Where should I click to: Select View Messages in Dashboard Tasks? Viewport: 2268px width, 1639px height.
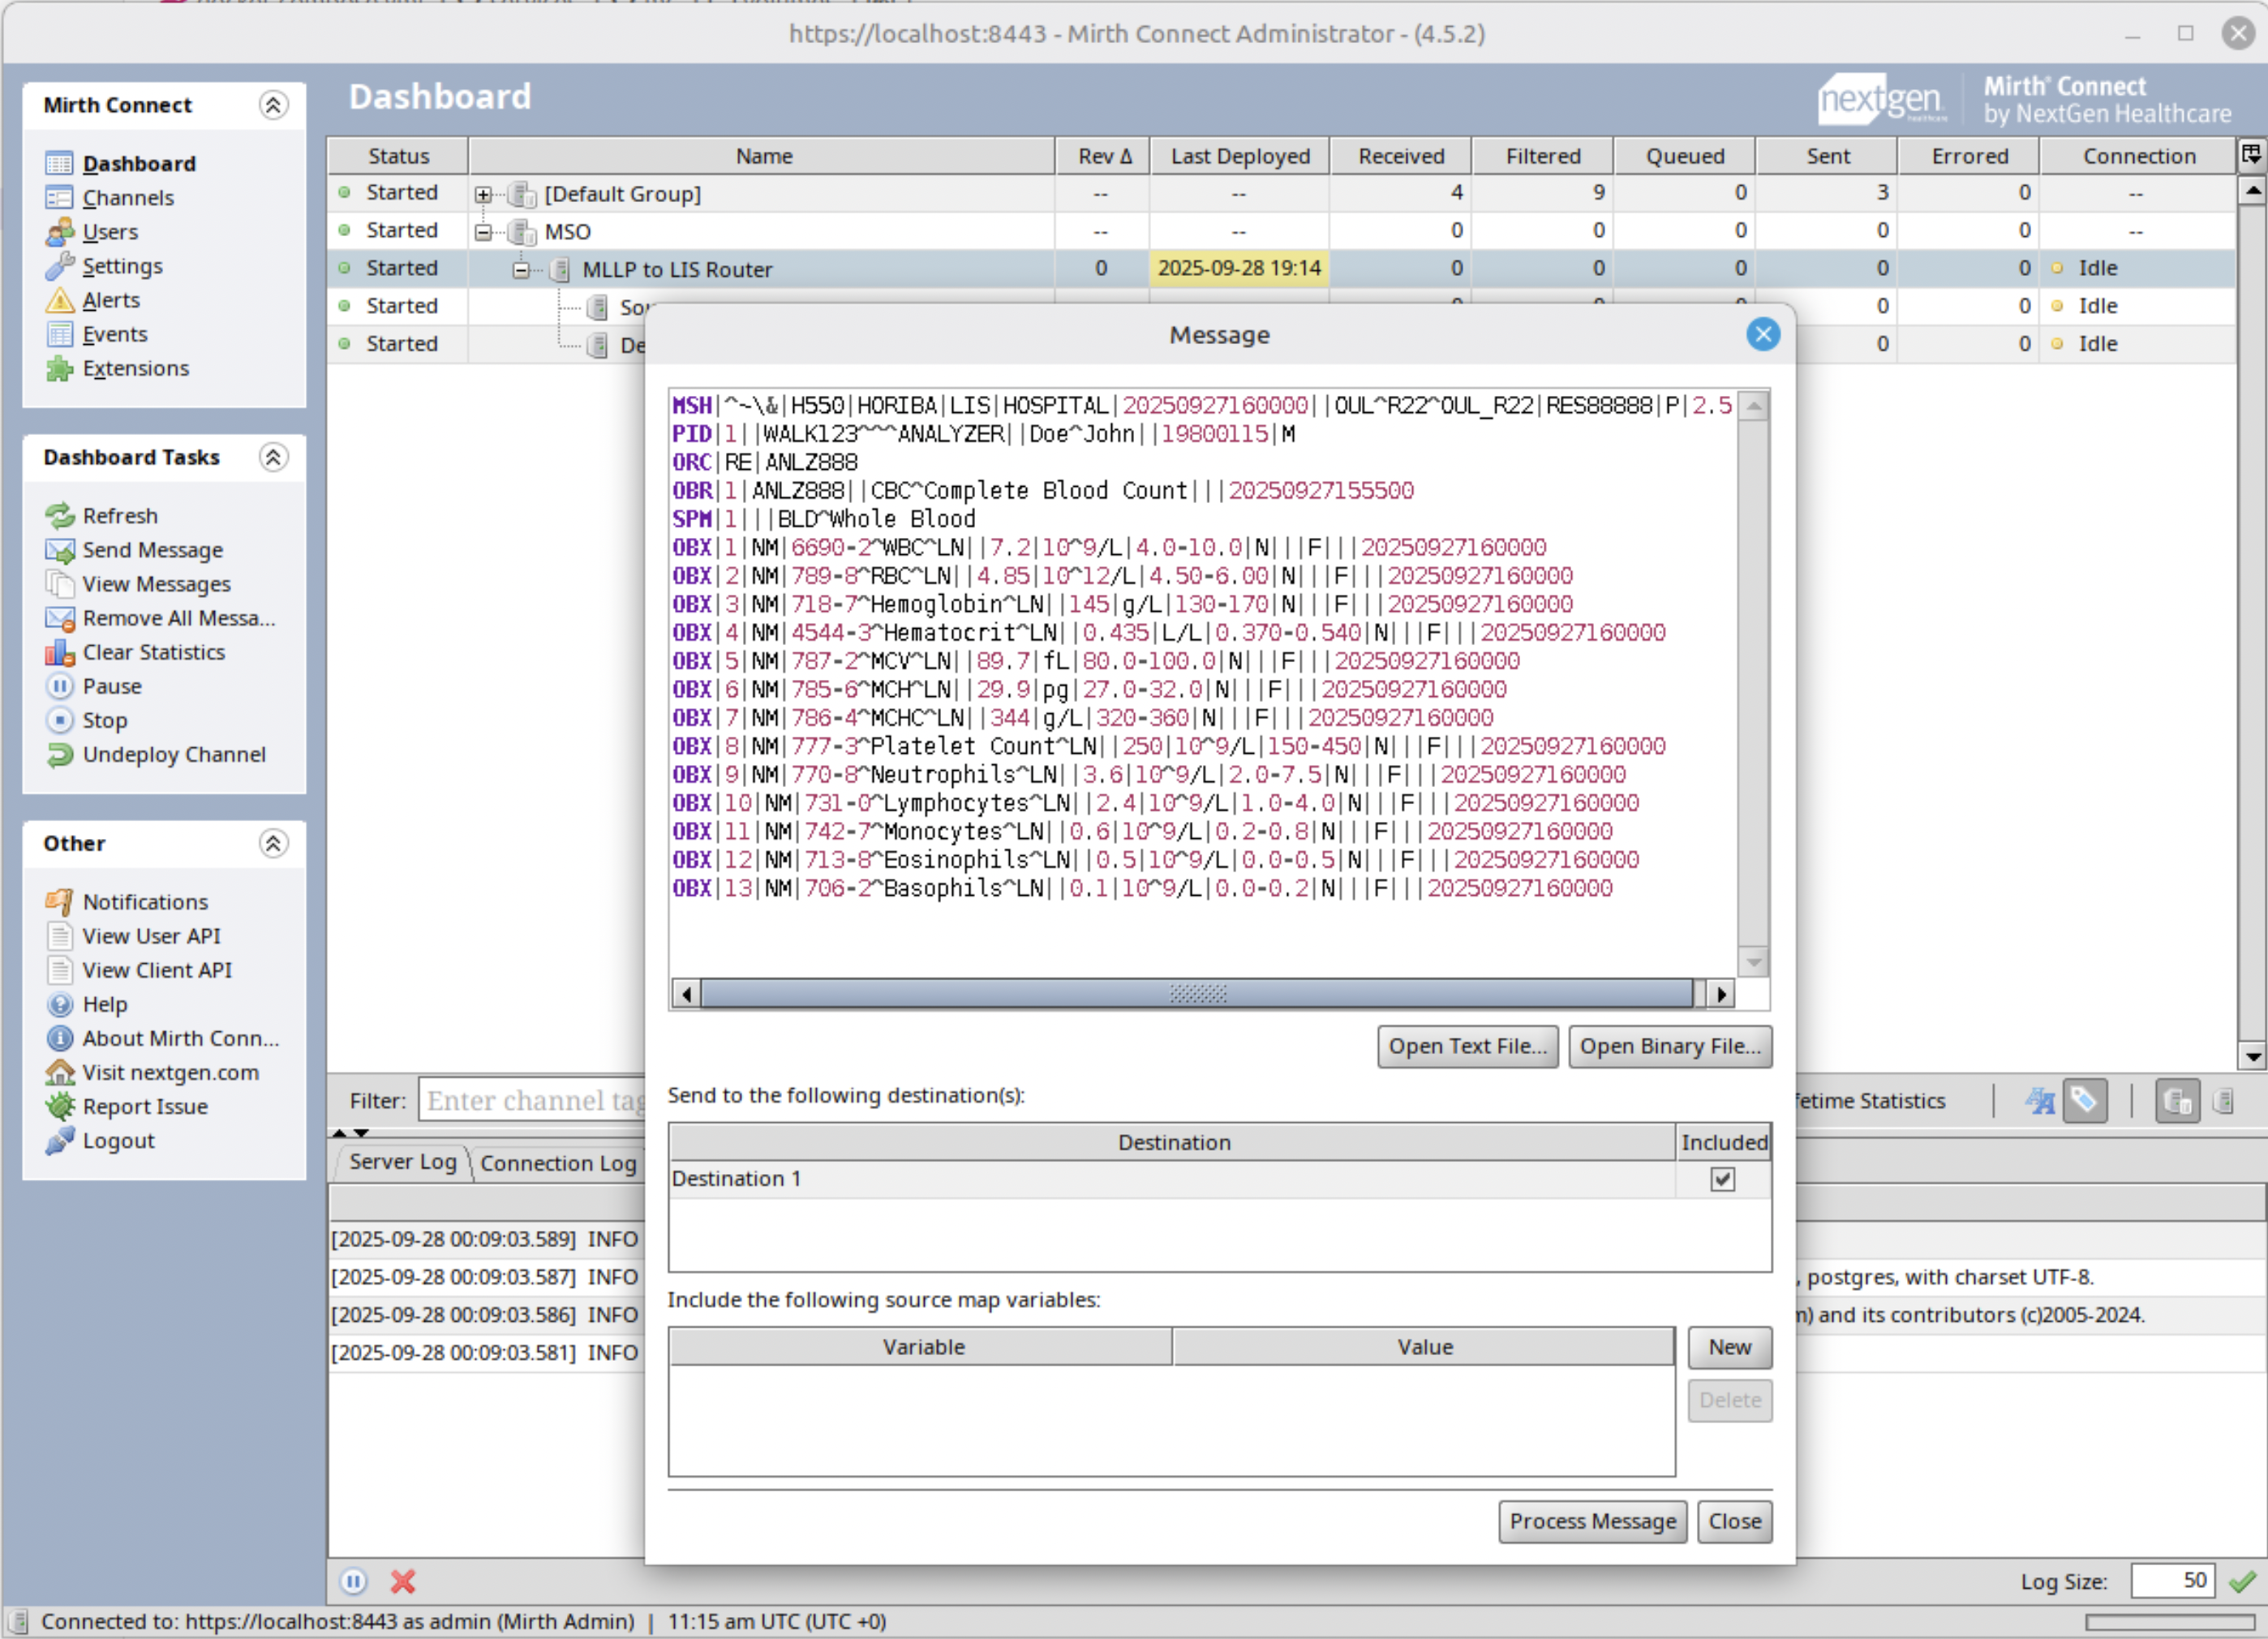coord(156,584)
